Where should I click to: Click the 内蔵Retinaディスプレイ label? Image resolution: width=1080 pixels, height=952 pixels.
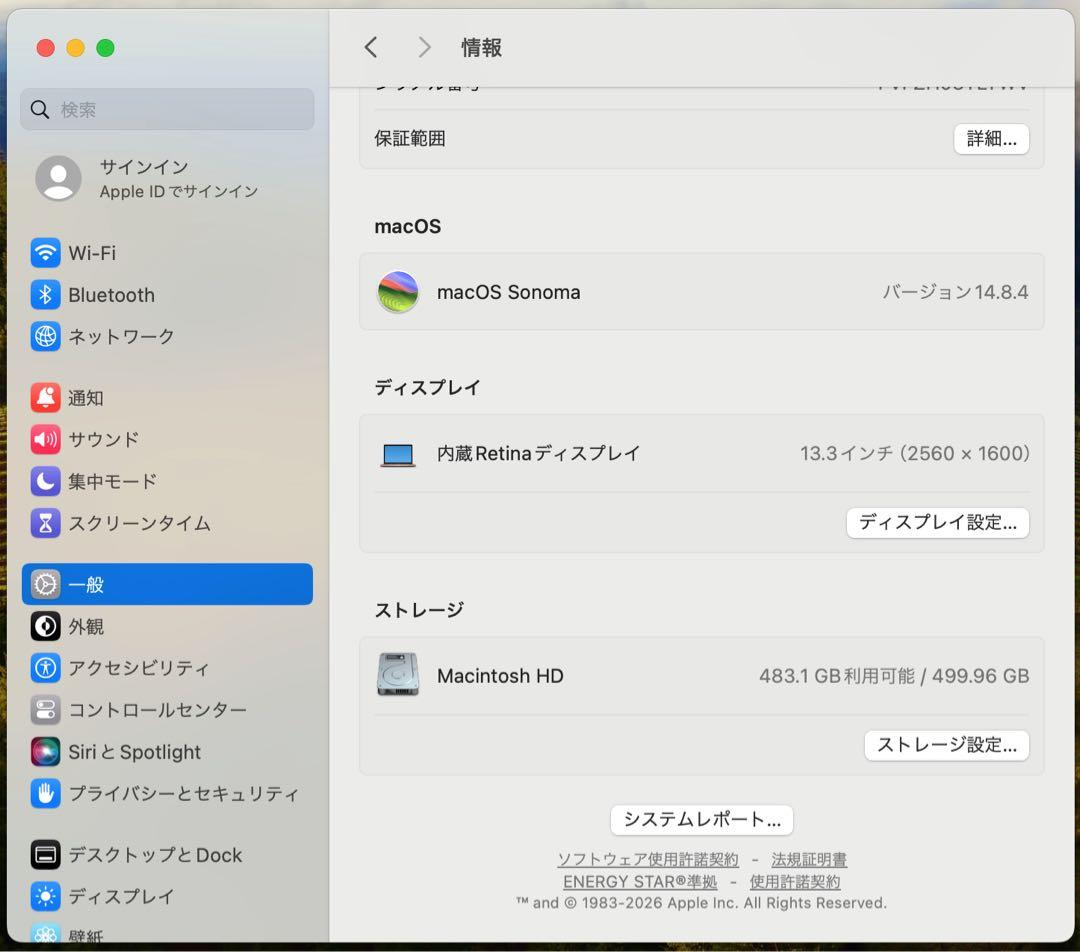[539, 453]
